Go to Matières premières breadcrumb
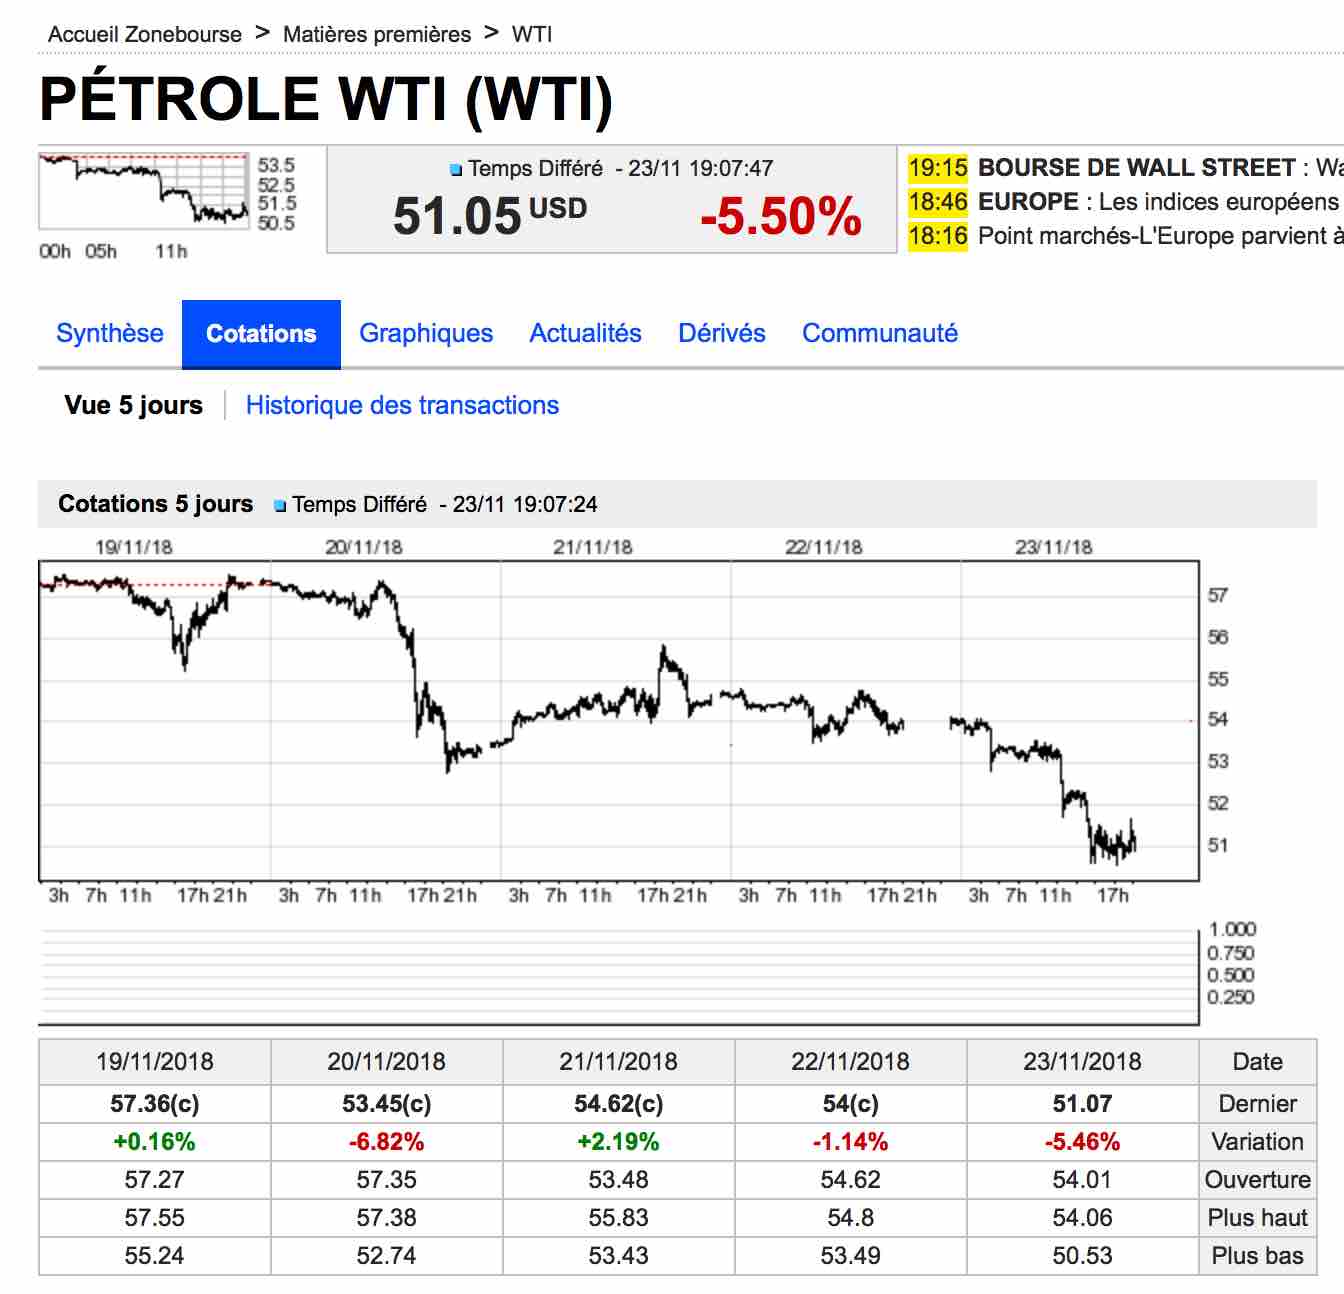Image resolution: width=1344 pixels, height=1294 pixels. [377, 34]
